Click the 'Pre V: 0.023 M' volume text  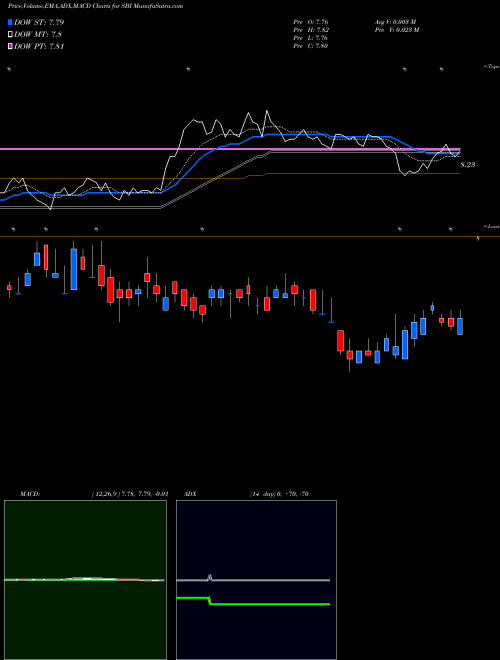click(x=396, y=30)
